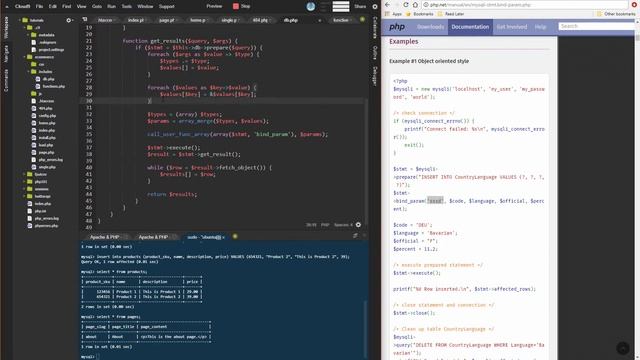
Task: Go back in the Chrome browser
Action: [387, 4]
